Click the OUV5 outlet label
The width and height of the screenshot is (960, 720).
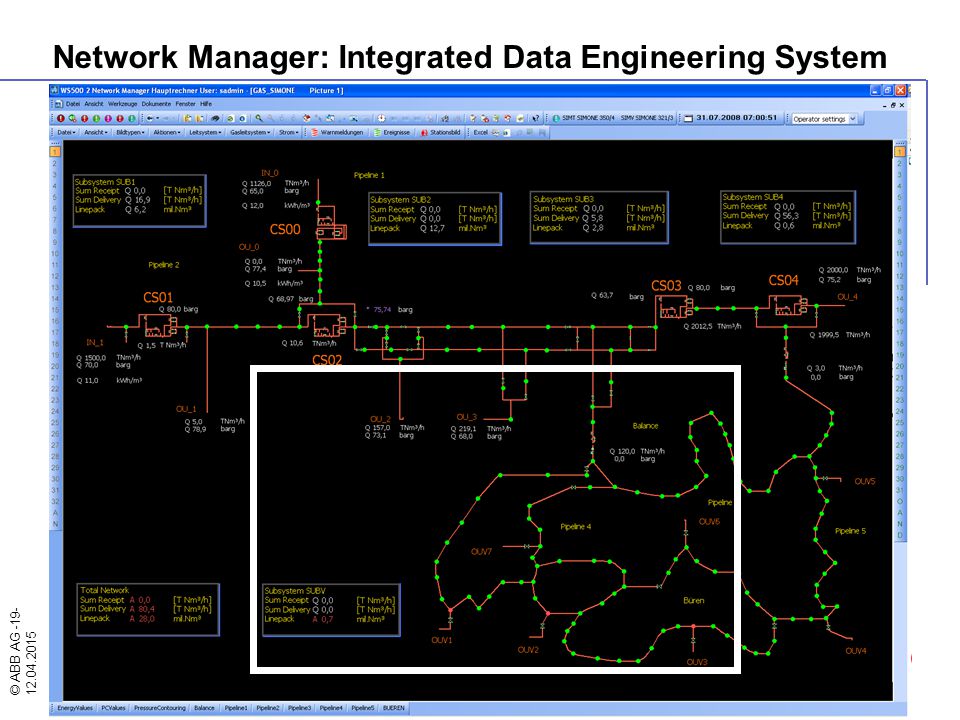click(x=864, y=481)
